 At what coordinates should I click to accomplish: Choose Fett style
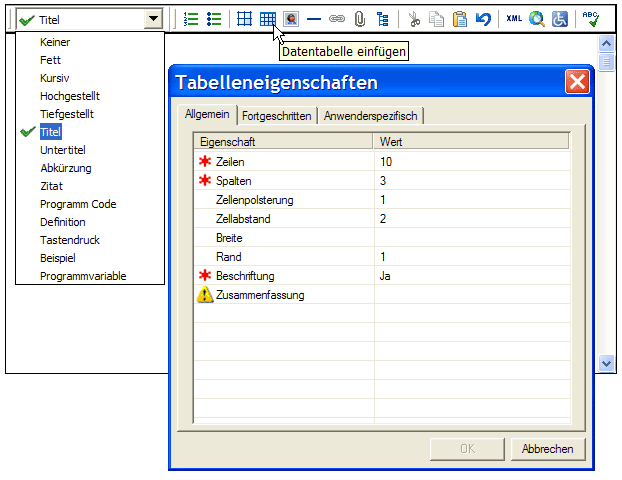click(x=50, y=60)
